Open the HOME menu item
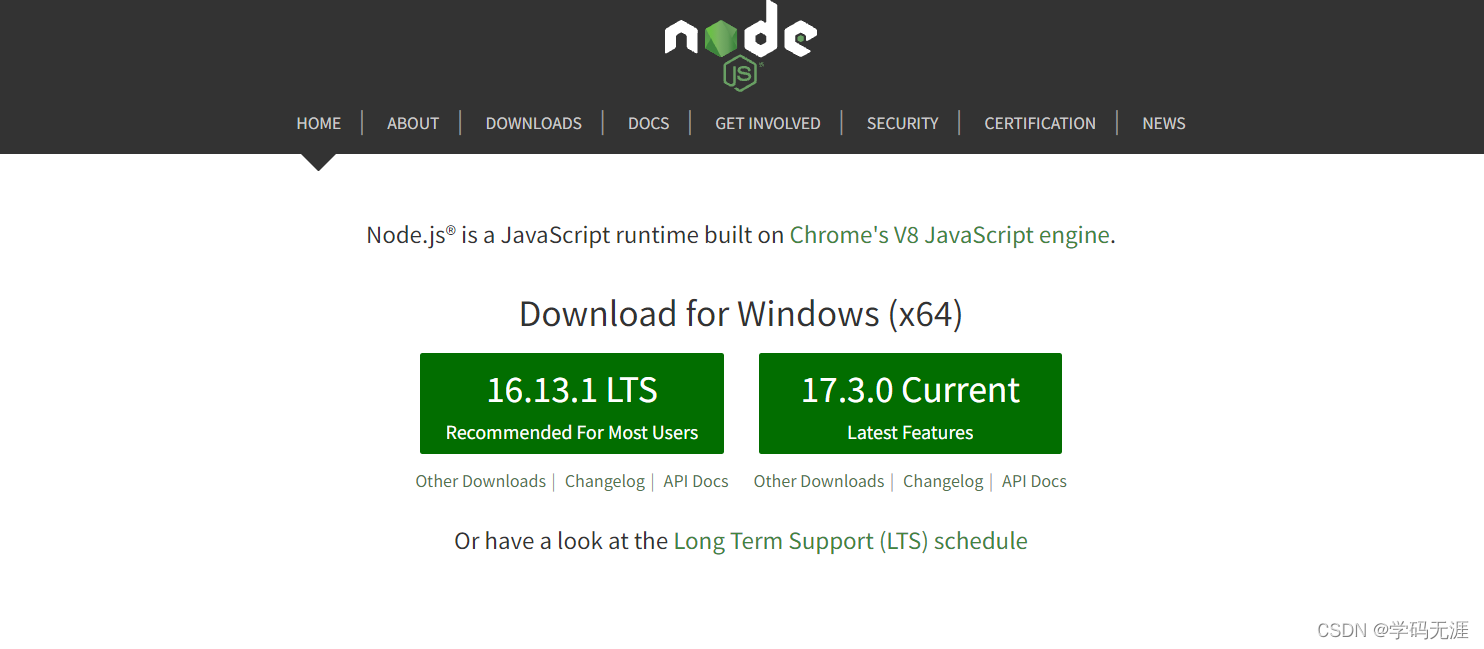Viewport: 1484px width, 649px height. 318,123
